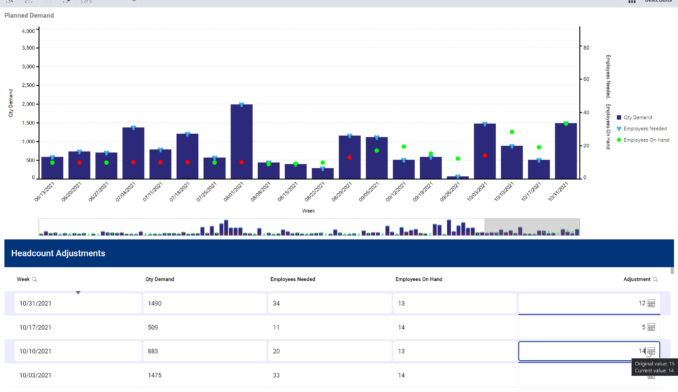The width and height of the screenshot is (678, 392).
Task: Click the Employees Needed value 33
Action: coord(276,375)
